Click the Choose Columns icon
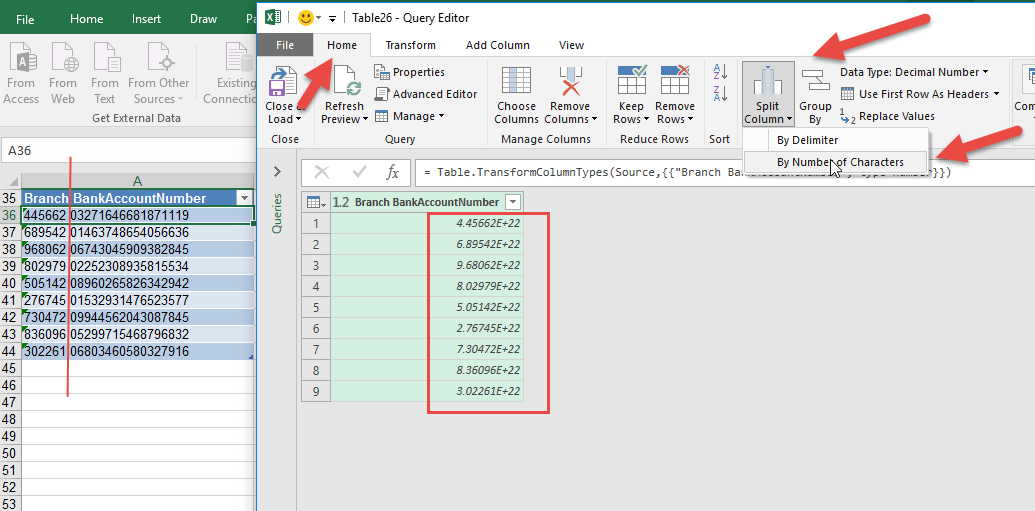1035x511 pixels. (x=516, y=81)
